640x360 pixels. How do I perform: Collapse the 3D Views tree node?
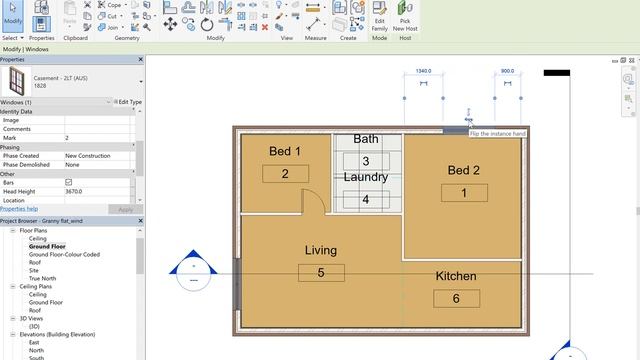coord(13,318)
